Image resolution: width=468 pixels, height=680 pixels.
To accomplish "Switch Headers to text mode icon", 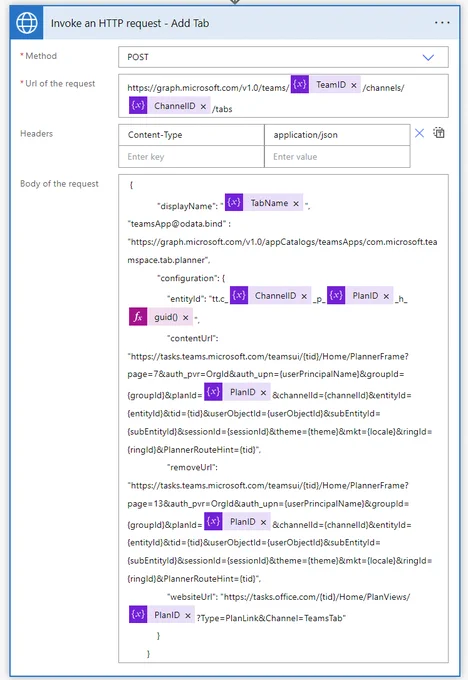I will point(439,133).
